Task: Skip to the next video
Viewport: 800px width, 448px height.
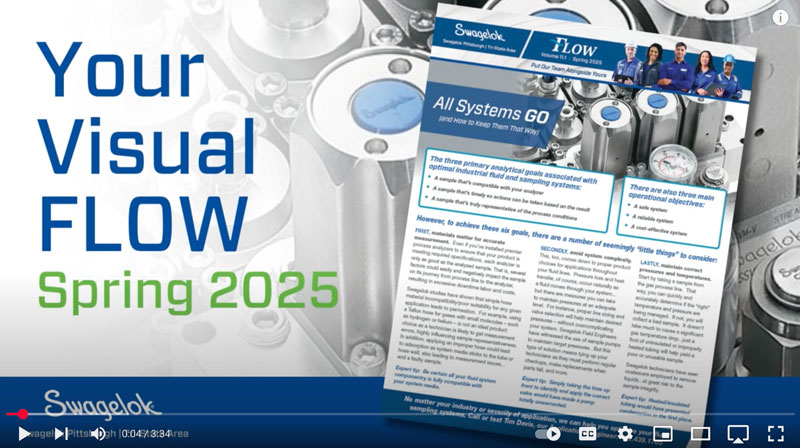Action: click(61, 434)
